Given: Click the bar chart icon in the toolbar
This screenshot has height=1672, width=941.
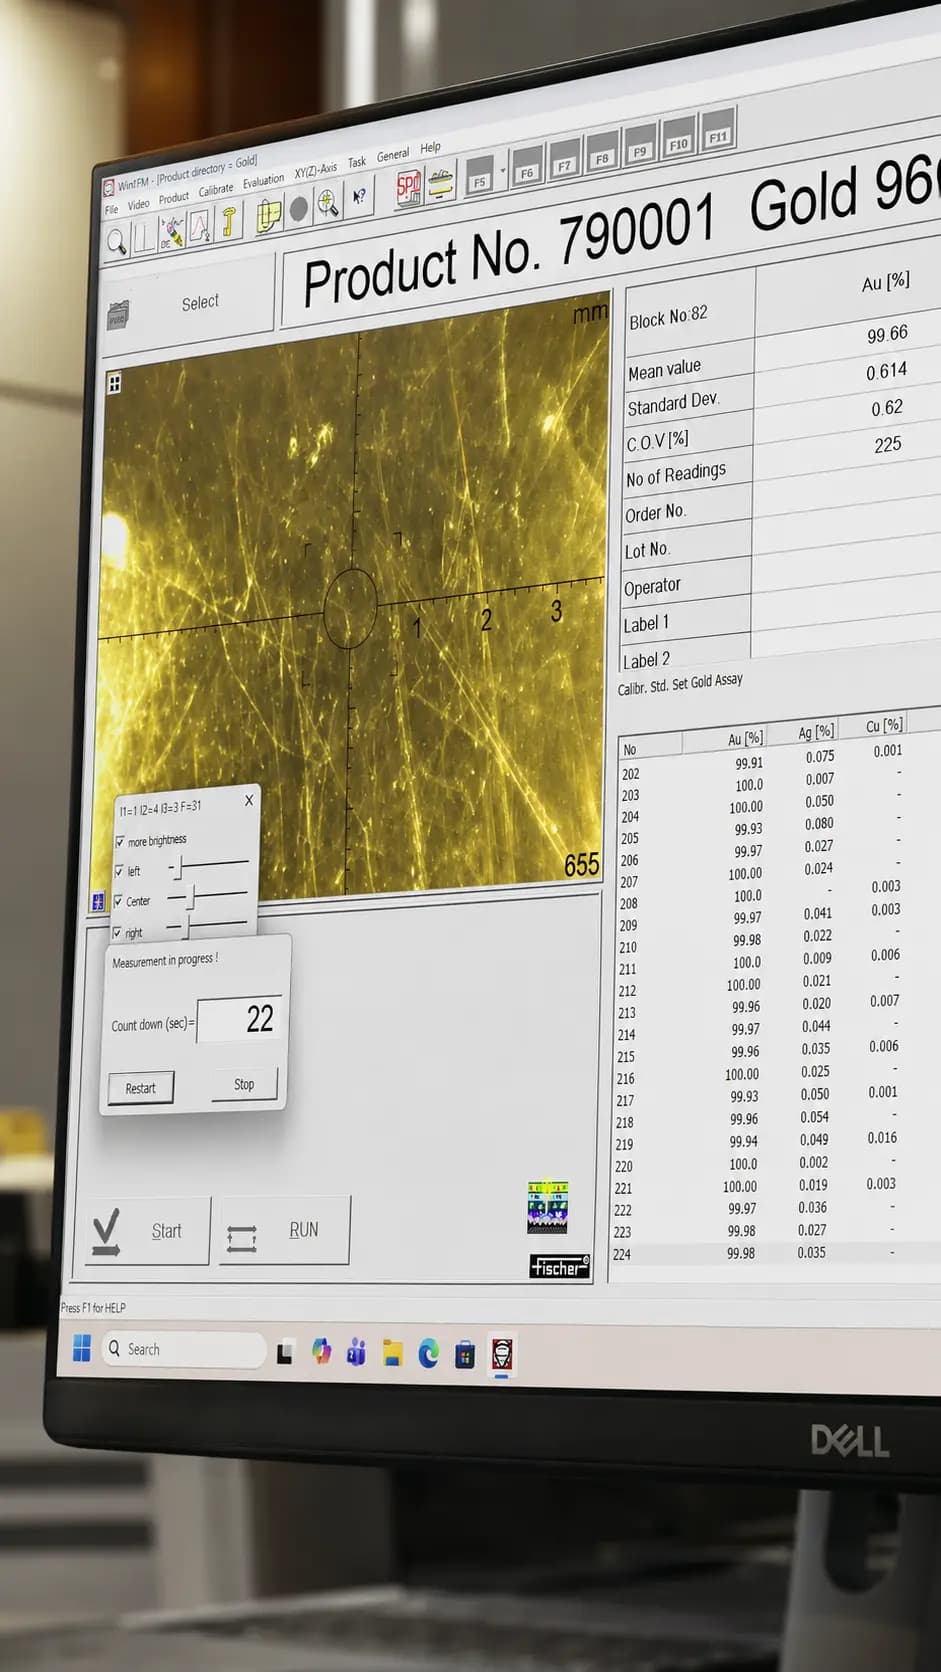Looking at the screenshot, I should (144, 236).
